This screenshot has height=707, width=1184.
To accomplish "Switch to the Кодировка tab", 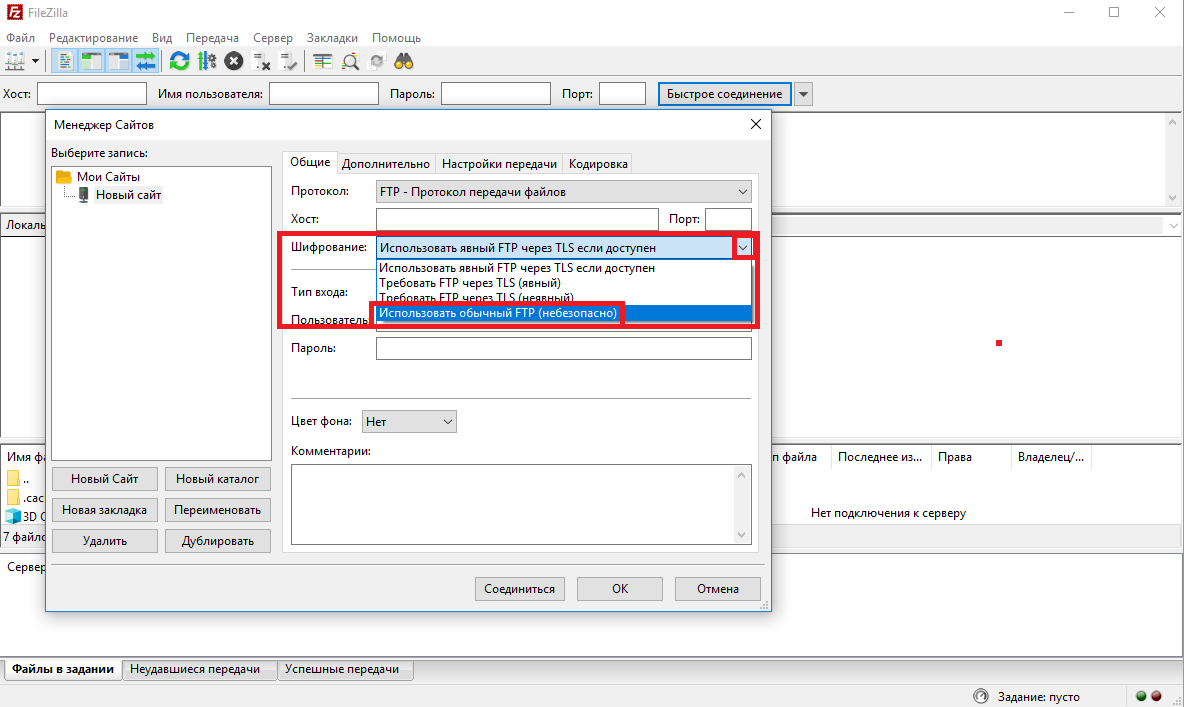I will pos(598,164).
